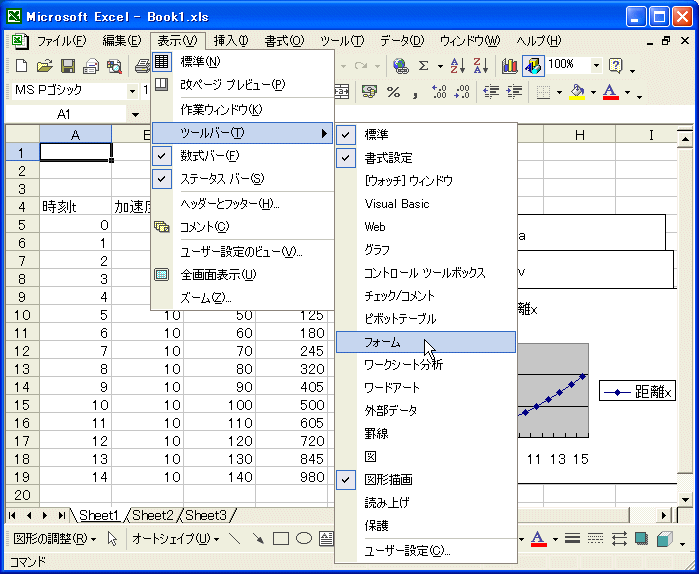Apply Percent style icon
Screen dimensions: 699x574
click(393, 92)
